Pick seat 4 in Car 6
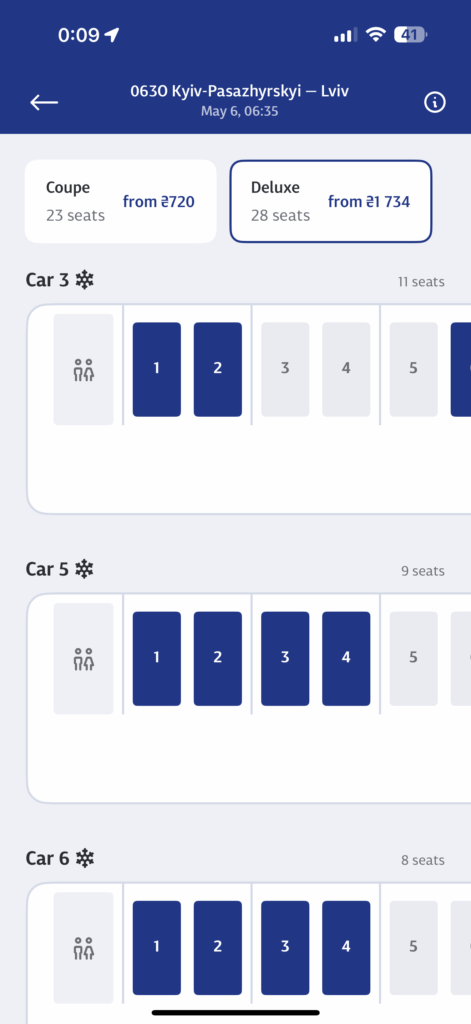 346,948
